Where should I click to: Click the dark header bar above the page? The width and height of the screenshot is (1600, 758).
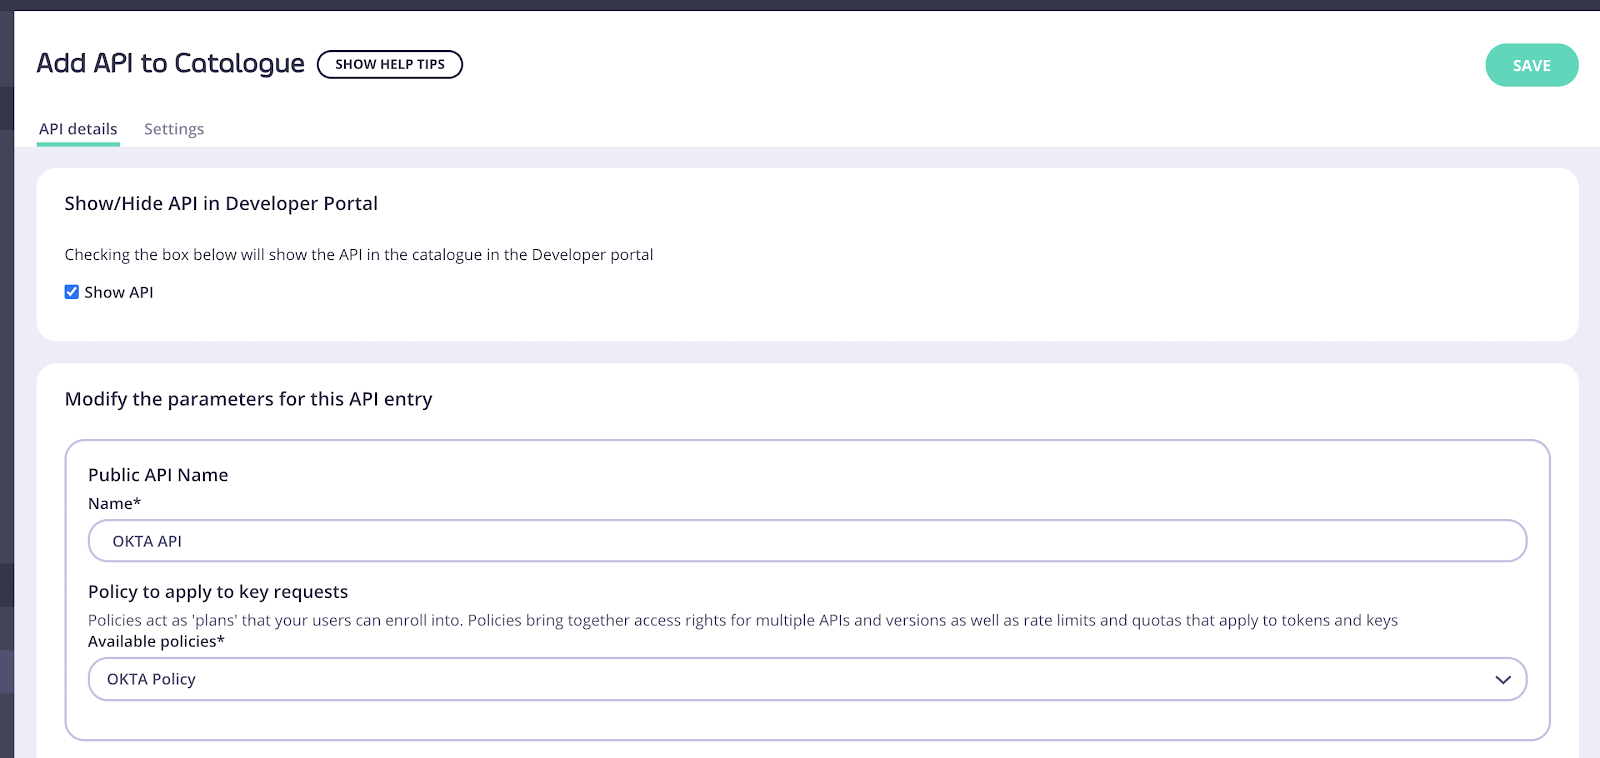[x=800, y=5]
